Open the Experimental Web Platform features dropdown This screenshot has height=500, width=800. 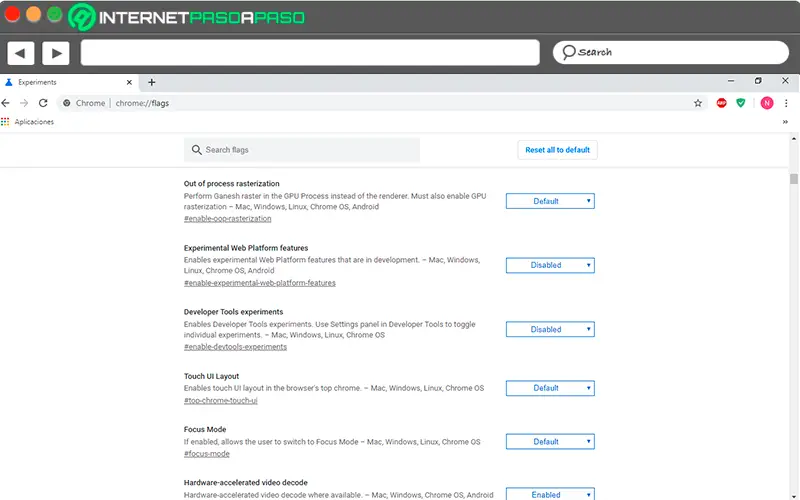(550, 265)
